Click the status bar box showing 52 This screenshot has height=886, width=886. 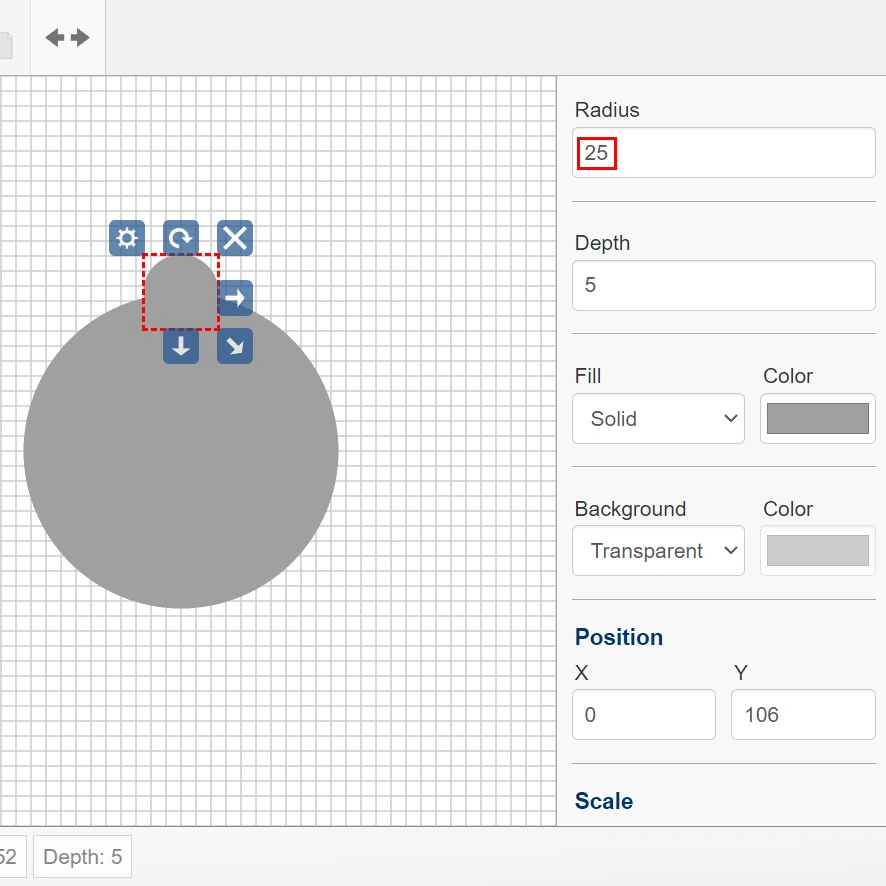click(10, 857)
